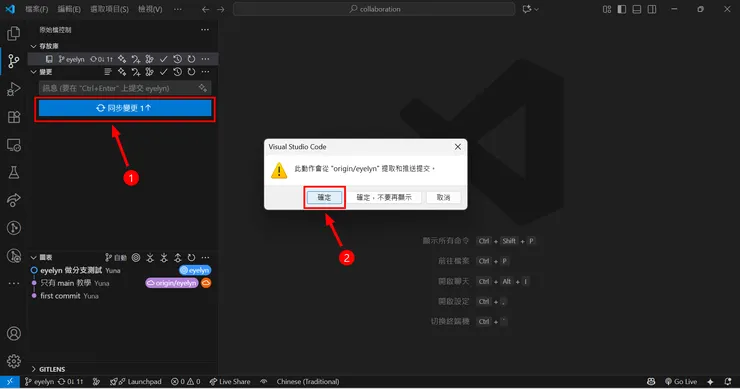Focus the commit message input field
Viewport: 740px width, 389px height.
[125, 88]
